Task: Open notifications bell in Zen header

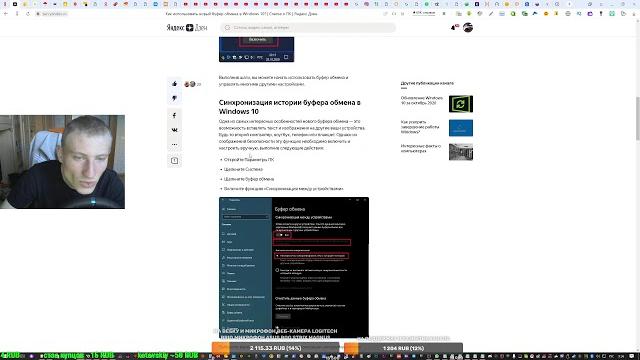Action: [x=454, y=27]
